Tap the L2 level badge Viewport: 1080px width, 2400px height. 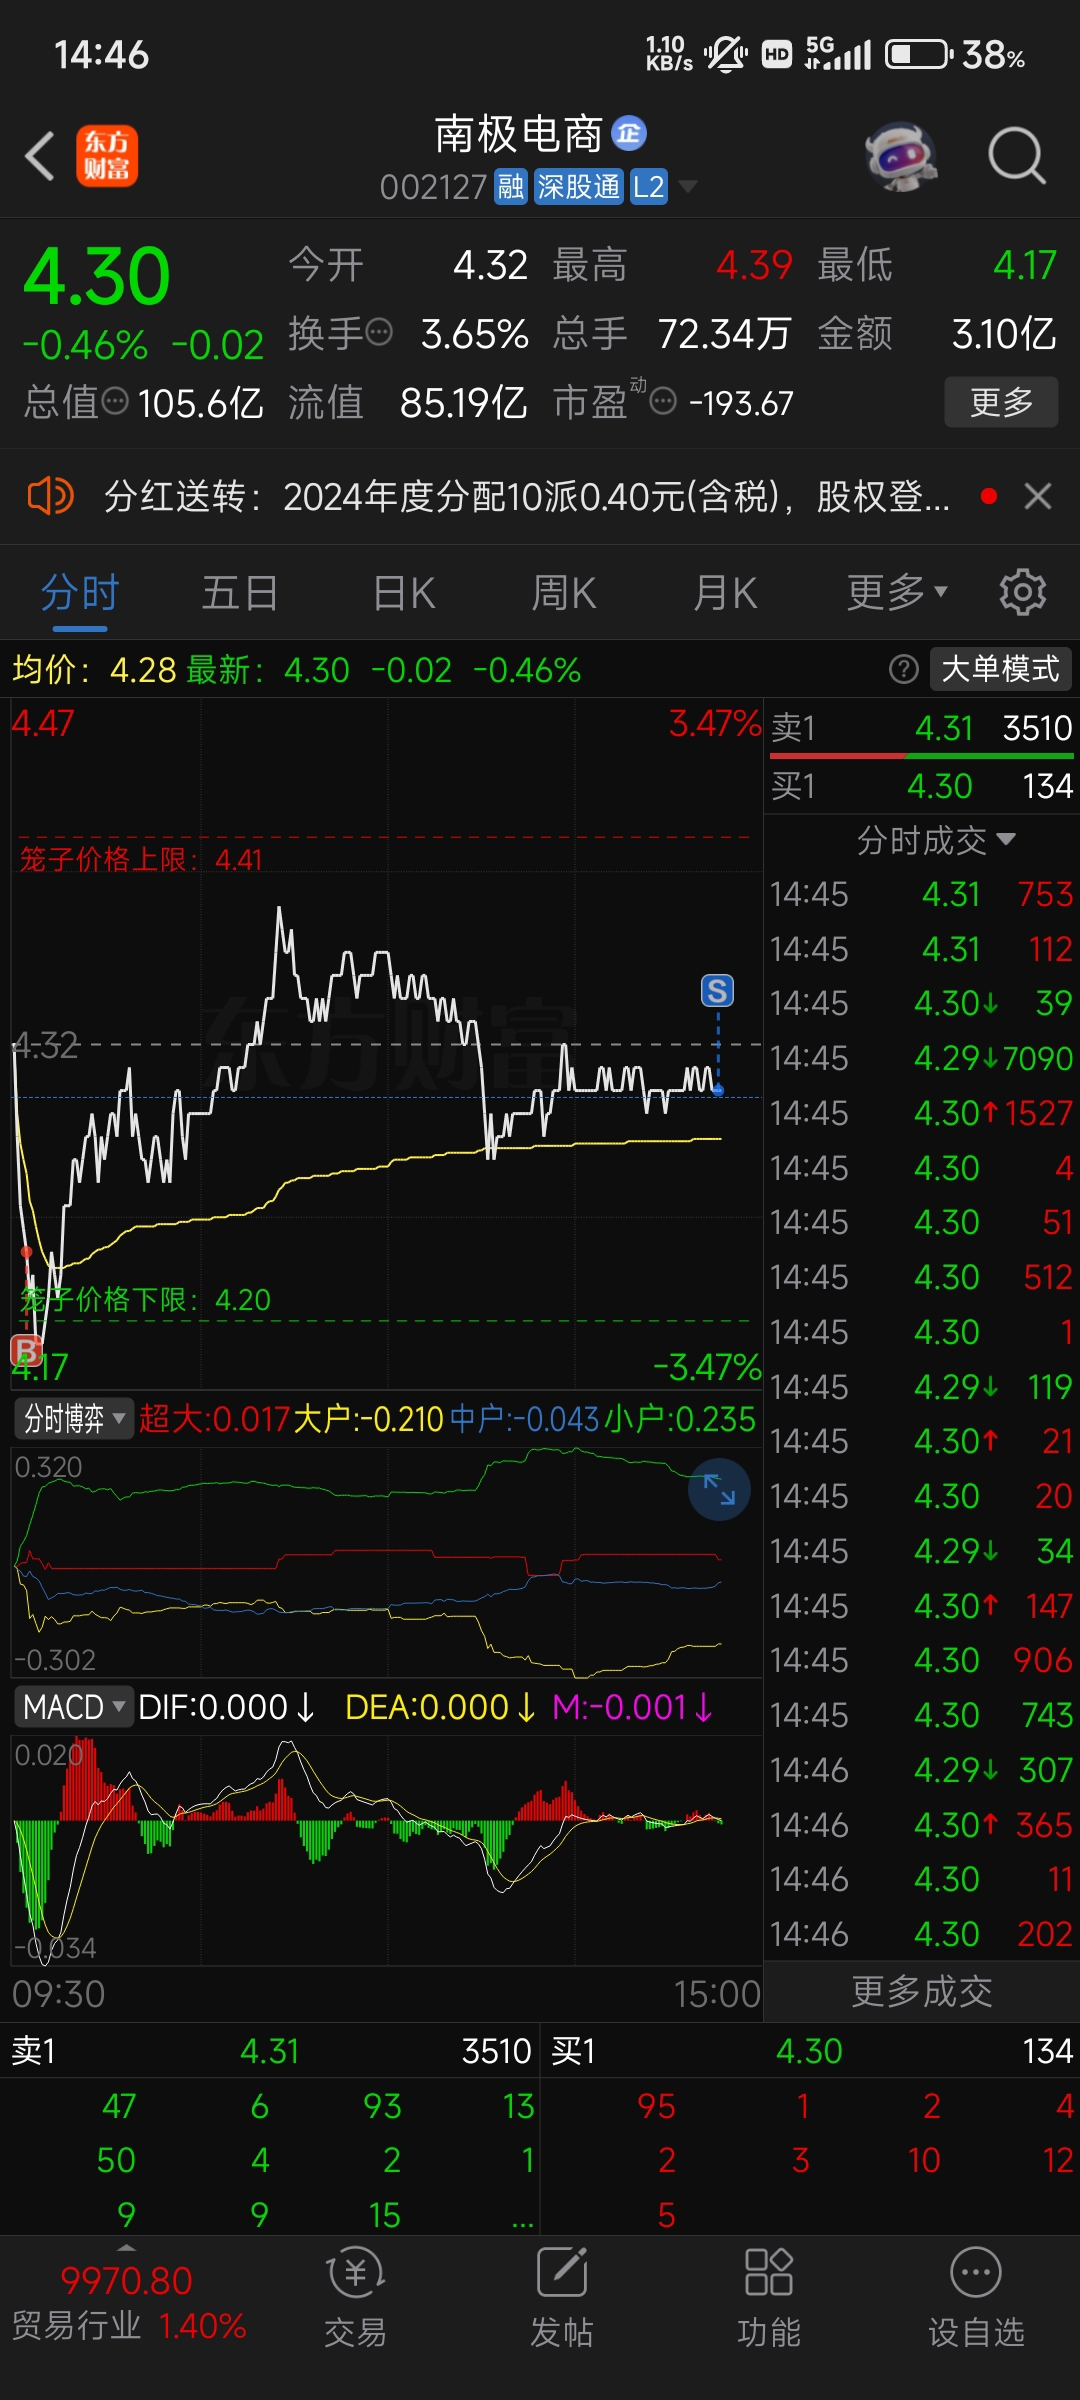(649, 186)
